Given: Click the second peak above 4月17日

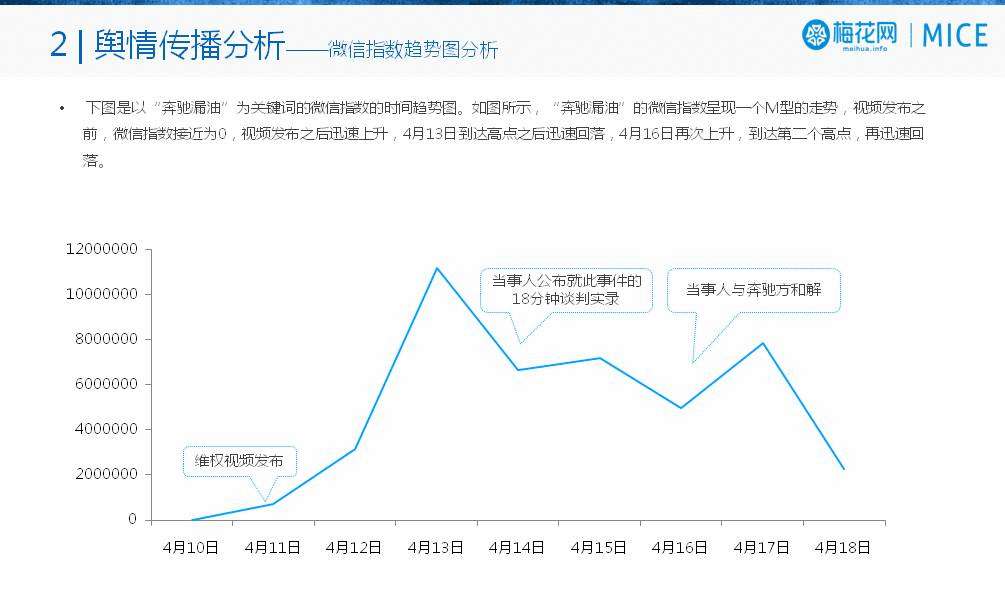Looking at the screenshot, I should point(763,343).
